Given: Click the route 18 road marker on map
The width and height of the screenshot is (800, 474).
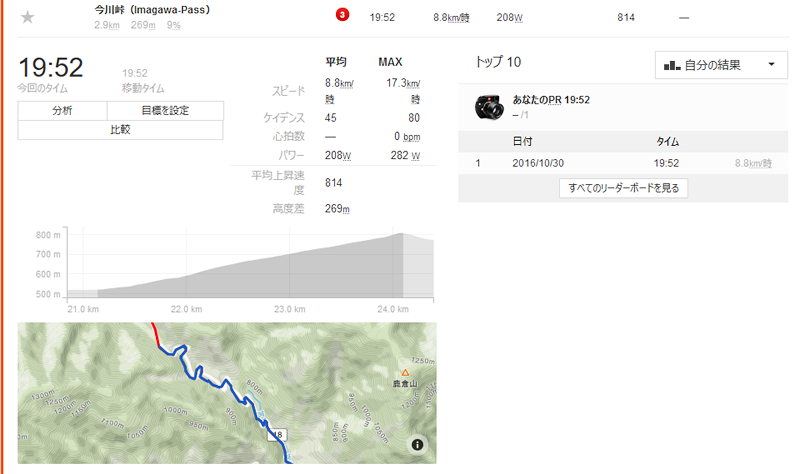Looking at the screenshot, I should [277, 435].
